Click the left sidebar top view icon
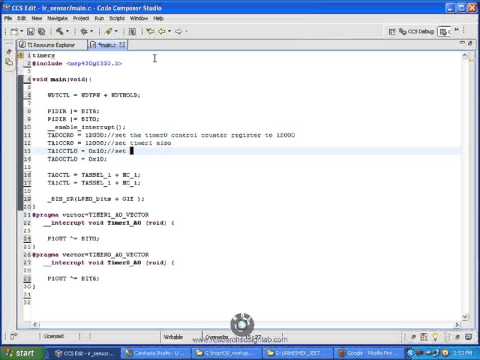Image resolution: width=480 pixels, height=360 pixels. [x=9, y=52]
